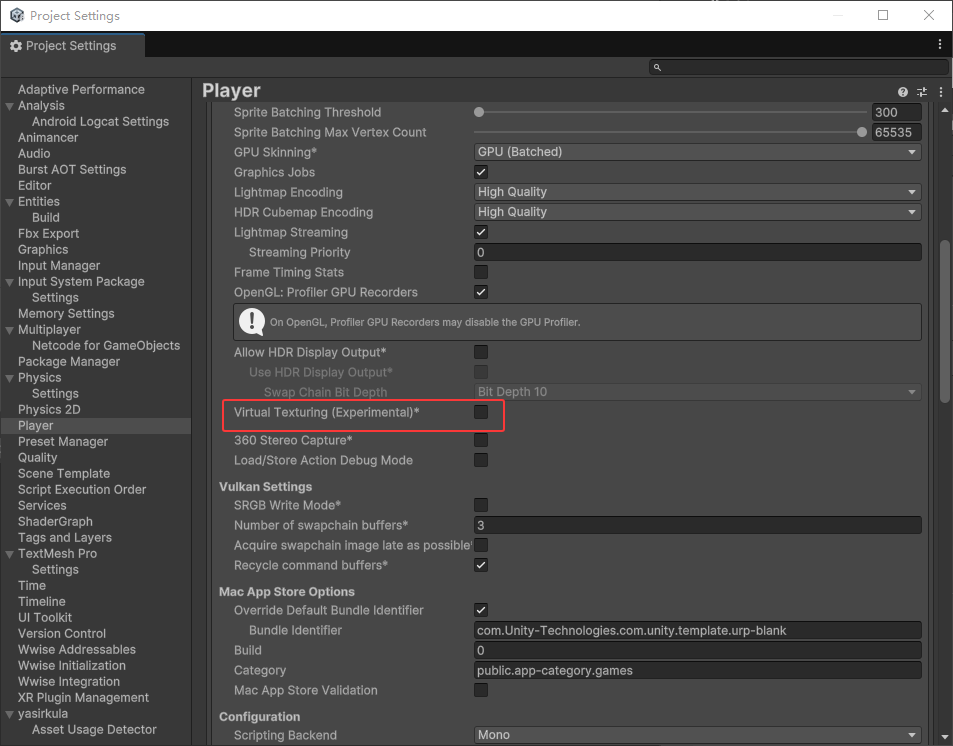The height and width of the screenshot is (746, 953).
Task: Go to Package Manager settings
Action: click(68, 361)
